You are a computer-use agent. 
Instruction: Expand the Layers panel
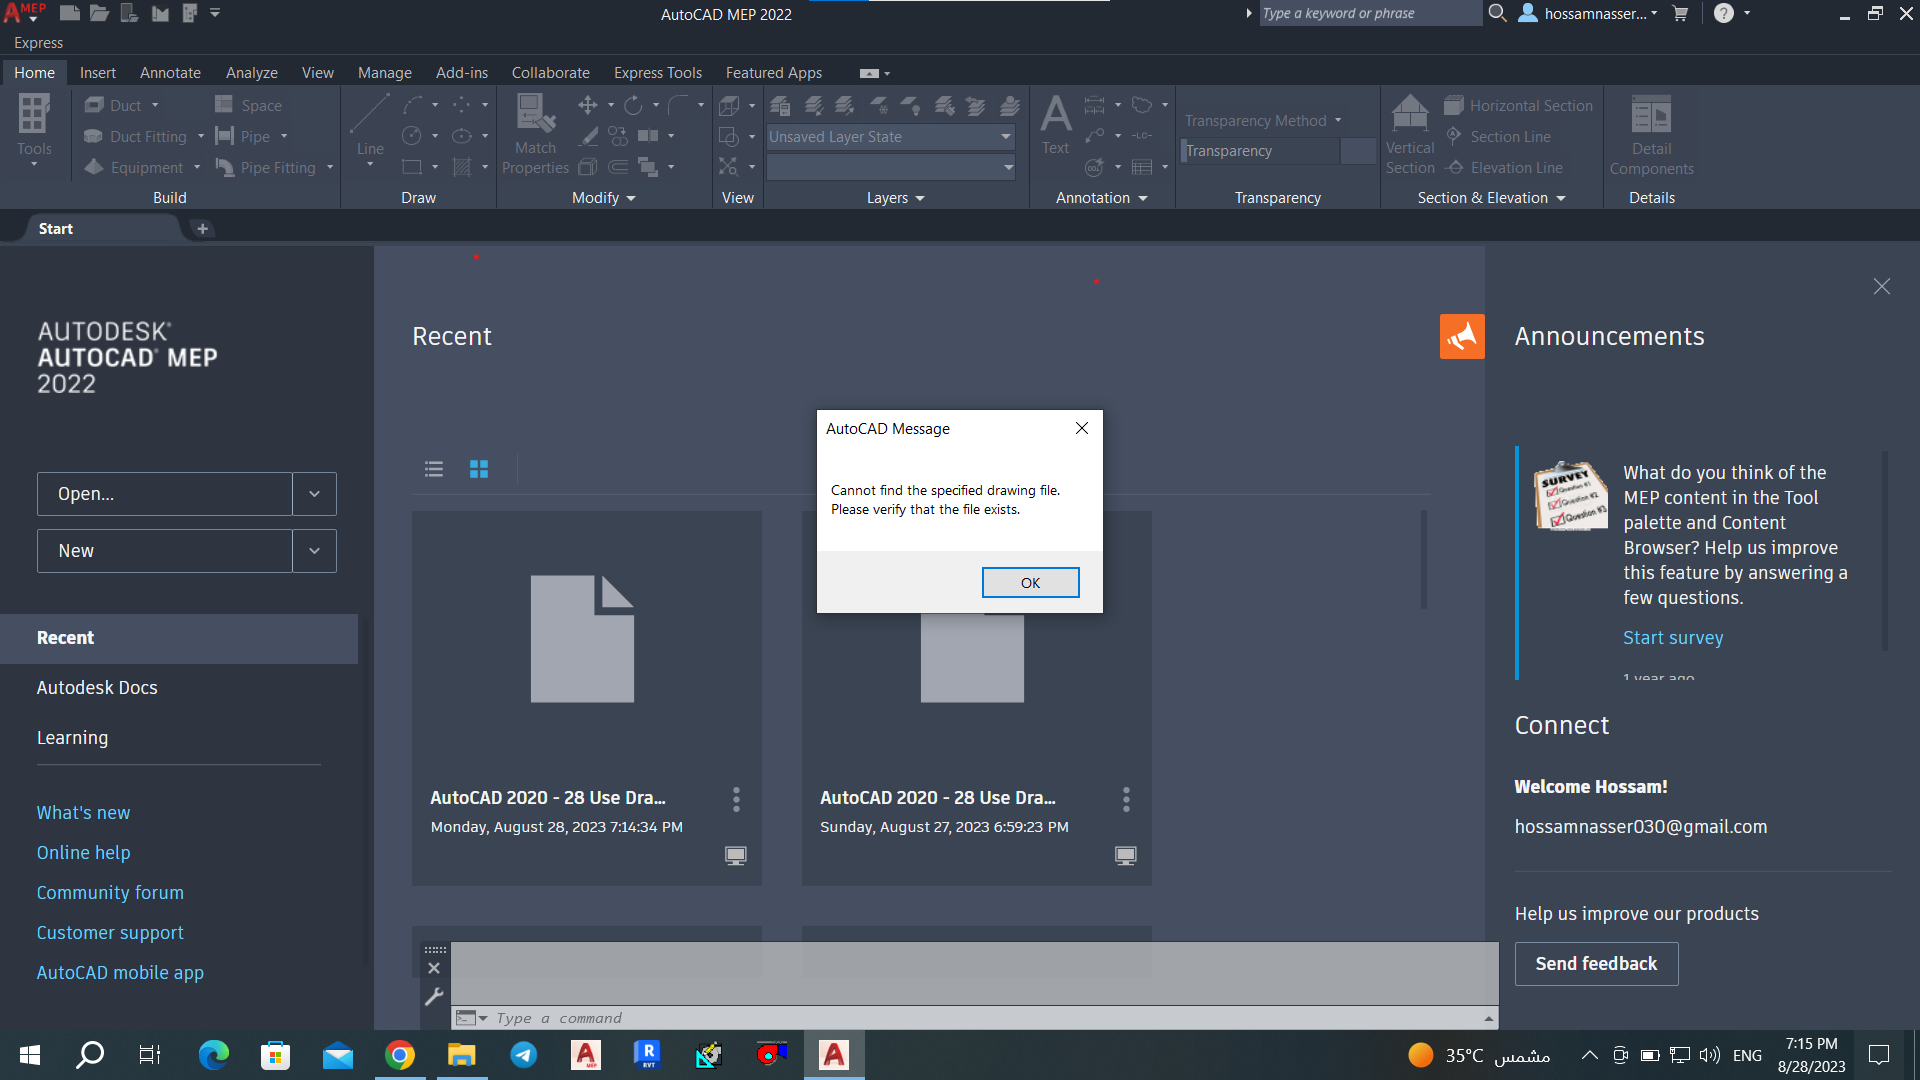[895, 198]
